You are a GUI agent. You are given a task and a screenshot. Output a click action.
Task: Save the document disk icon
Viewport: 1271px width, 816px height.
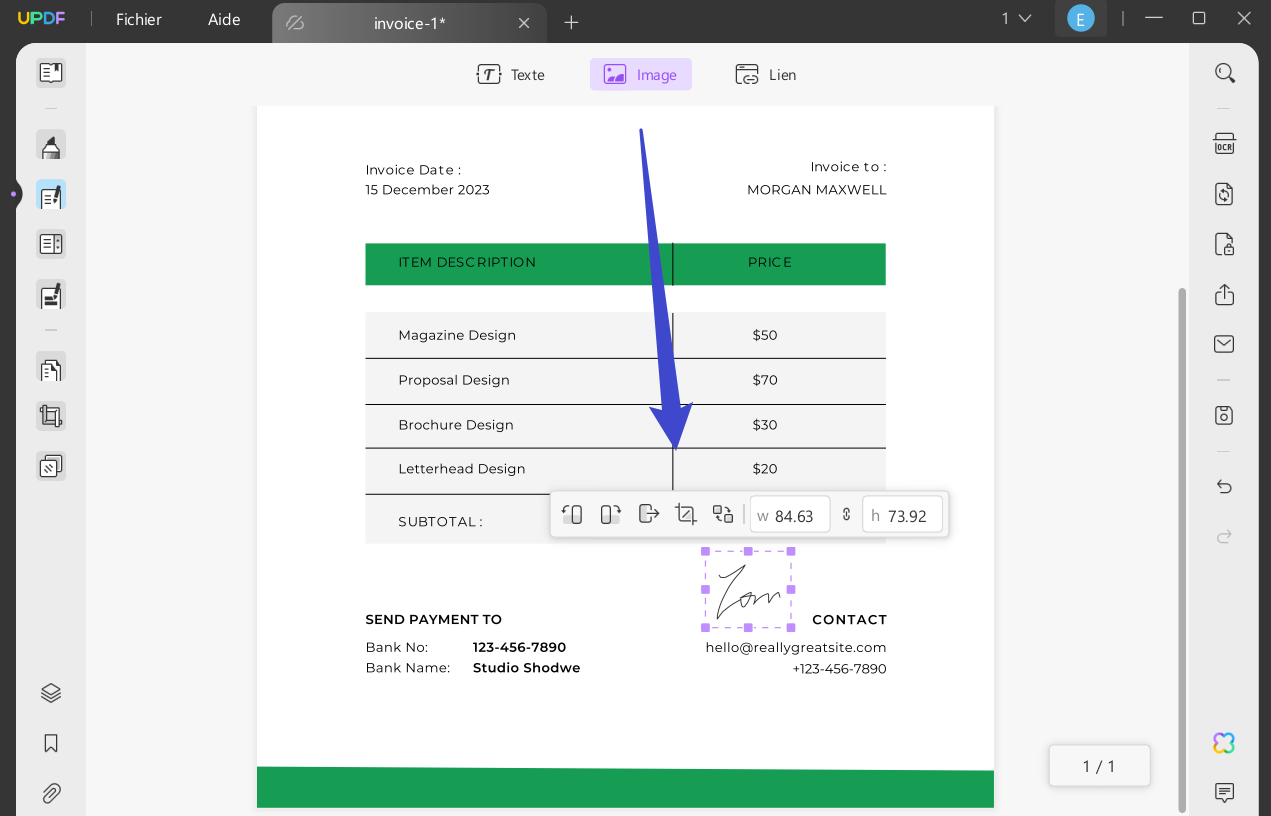tap(1224, 415)
